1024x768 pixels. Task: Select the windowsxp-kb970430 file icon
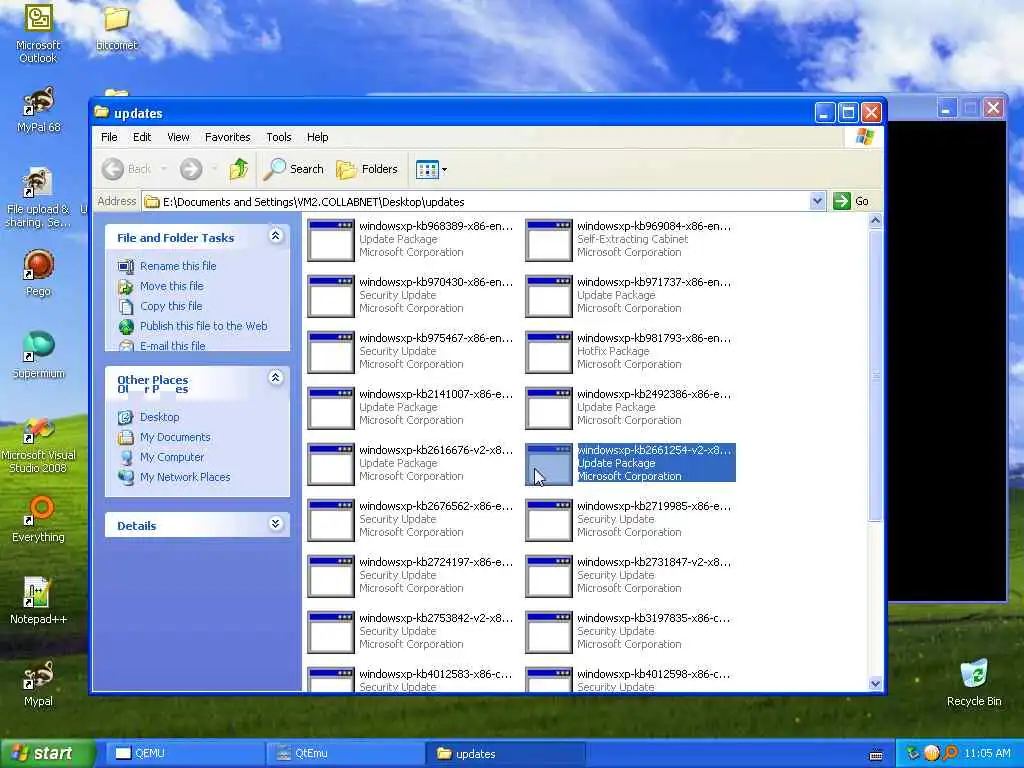[330, 296]
